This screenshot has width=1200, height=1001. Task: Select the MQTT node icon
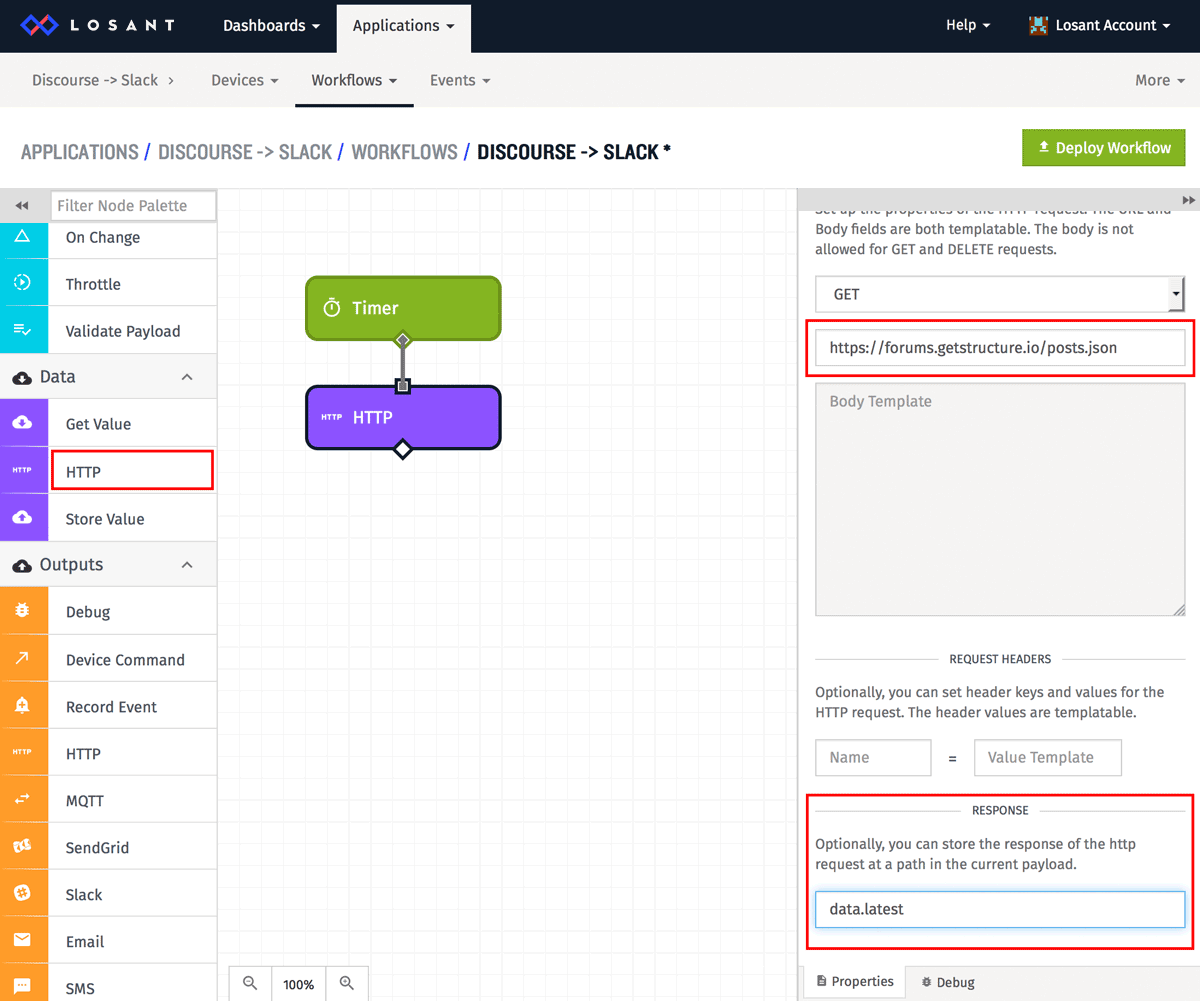click(23, 799)
